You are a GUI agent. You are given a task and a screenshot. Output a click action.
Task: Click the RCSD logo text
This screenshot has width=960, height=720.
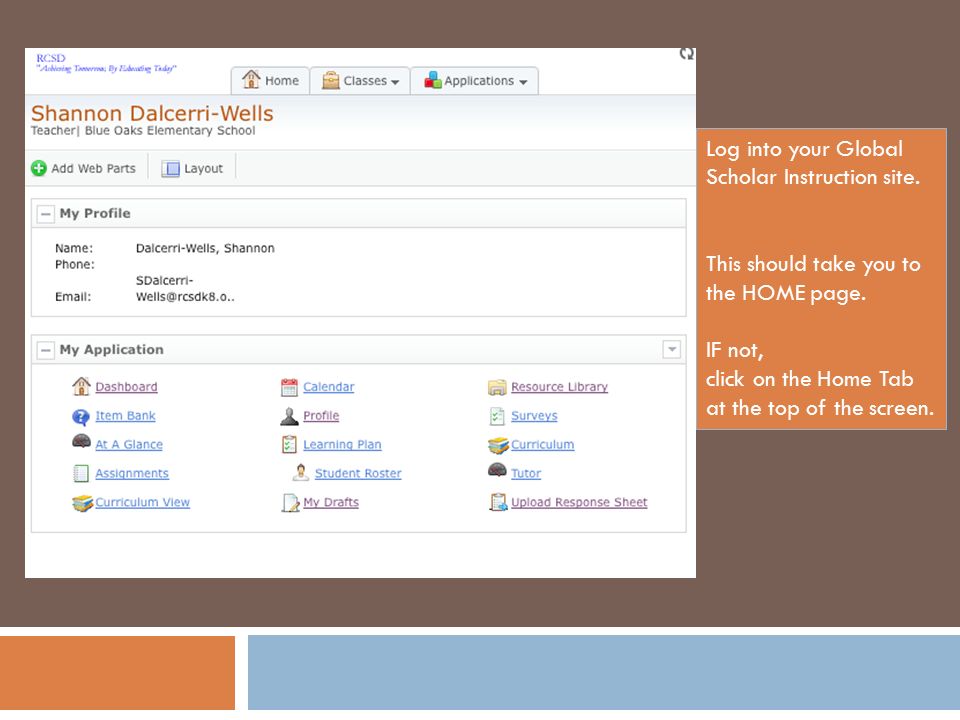pyautogui.click(x=51, y=58)
